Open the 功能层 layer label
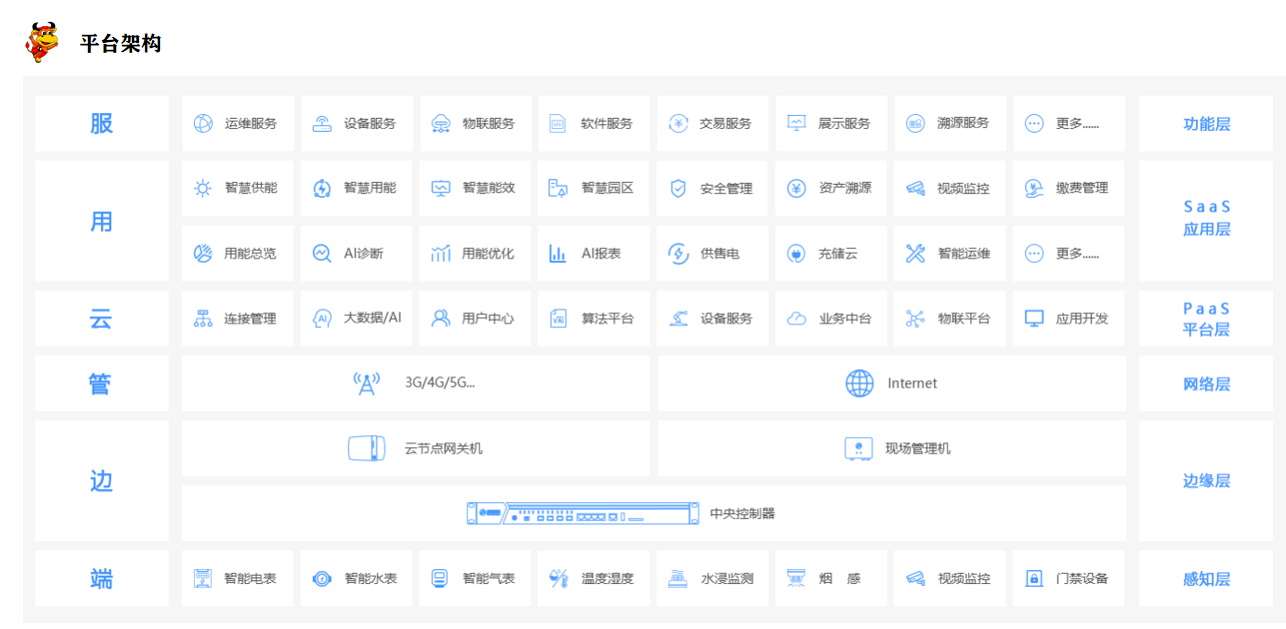Screen dimensions: 1286x629 tap(1206, 124)
